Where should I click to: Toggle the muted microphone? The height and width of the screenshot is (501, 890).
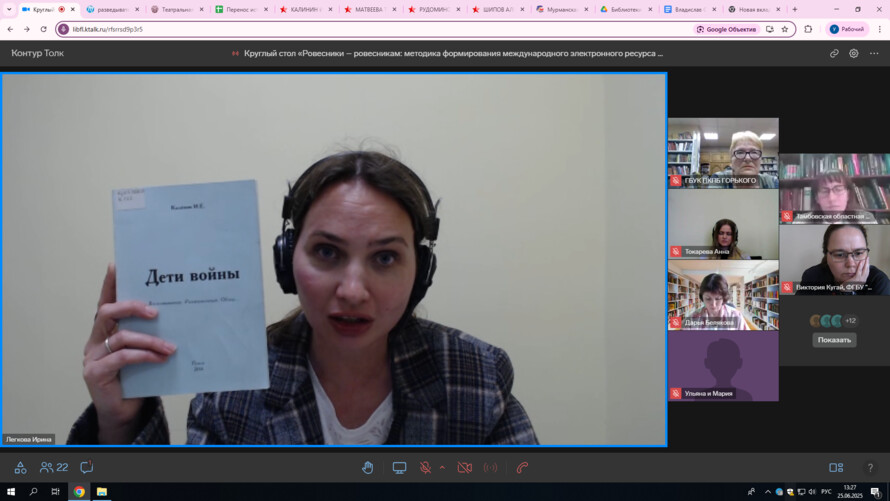pyautogui.click(x=425, y=467)
